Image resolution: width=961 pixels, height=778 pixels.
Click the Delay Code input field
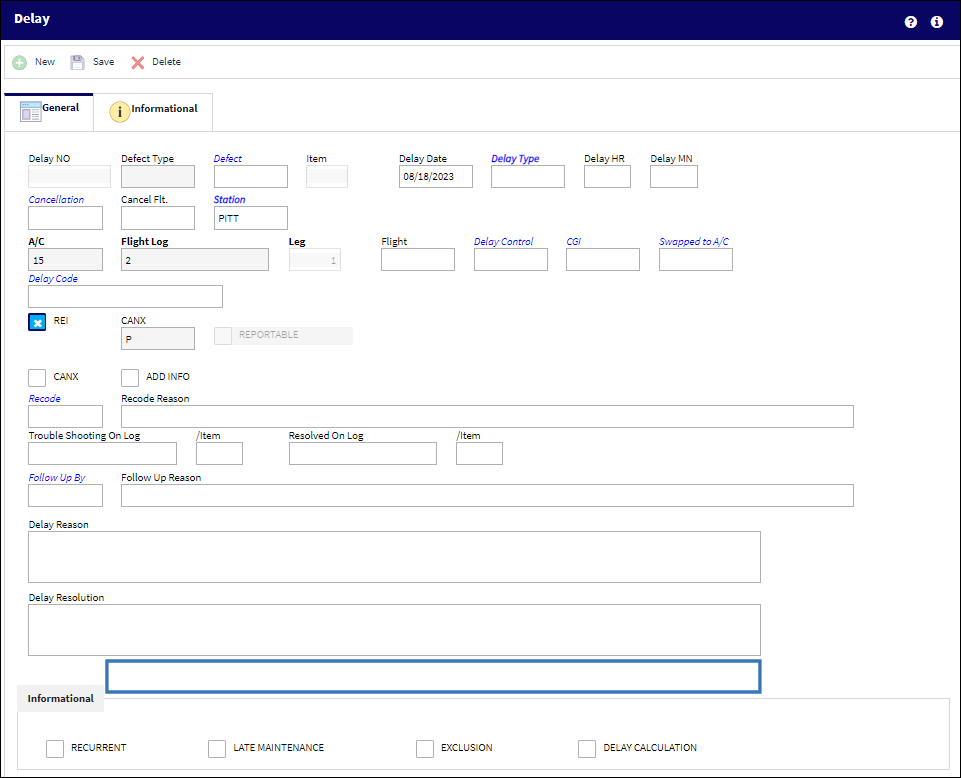point(126,297)
